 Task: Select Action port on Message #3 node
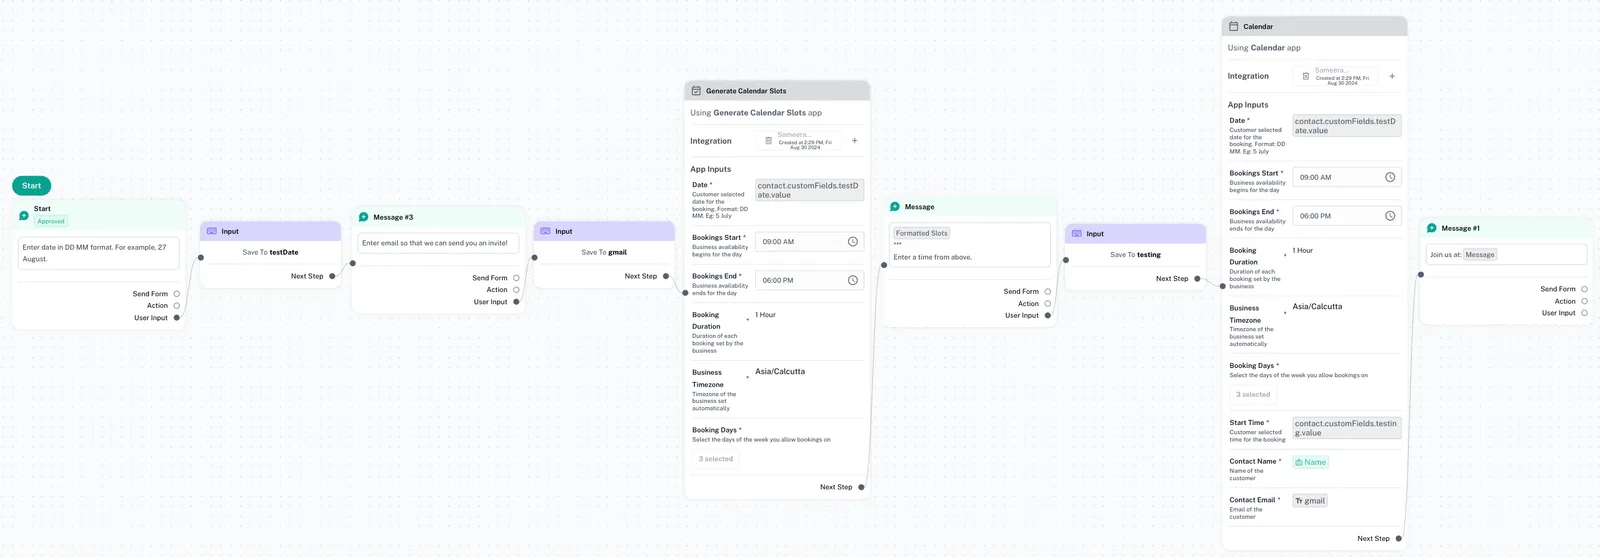(516, 290)
